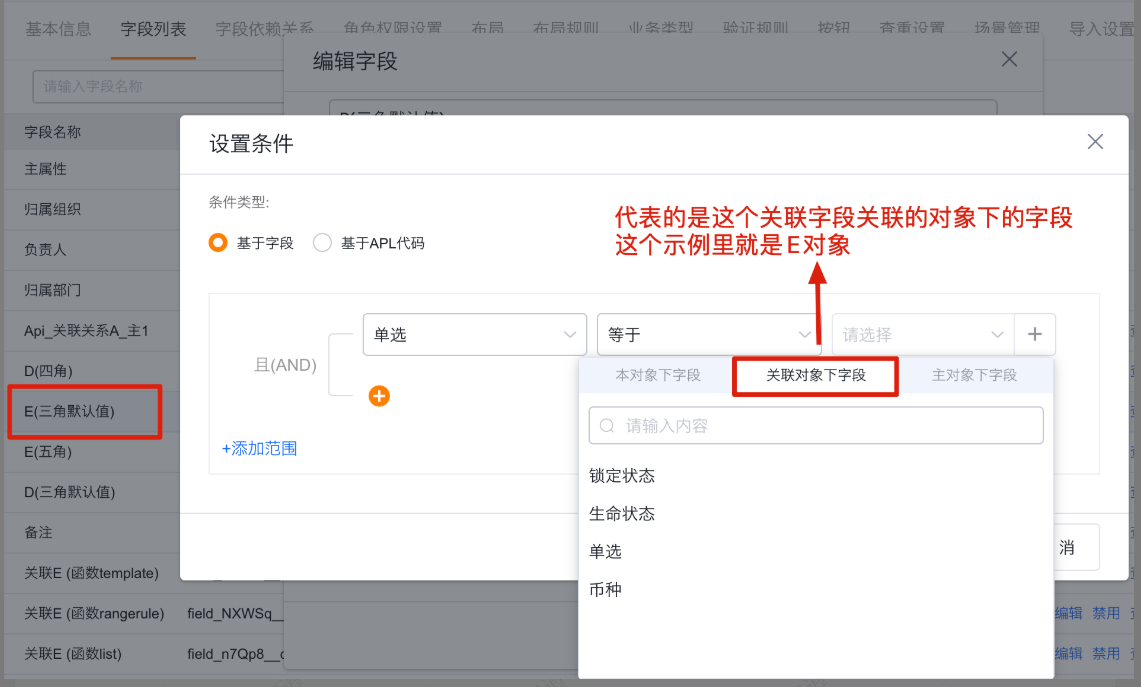Click the +添加范围 link

click(259, 448)
